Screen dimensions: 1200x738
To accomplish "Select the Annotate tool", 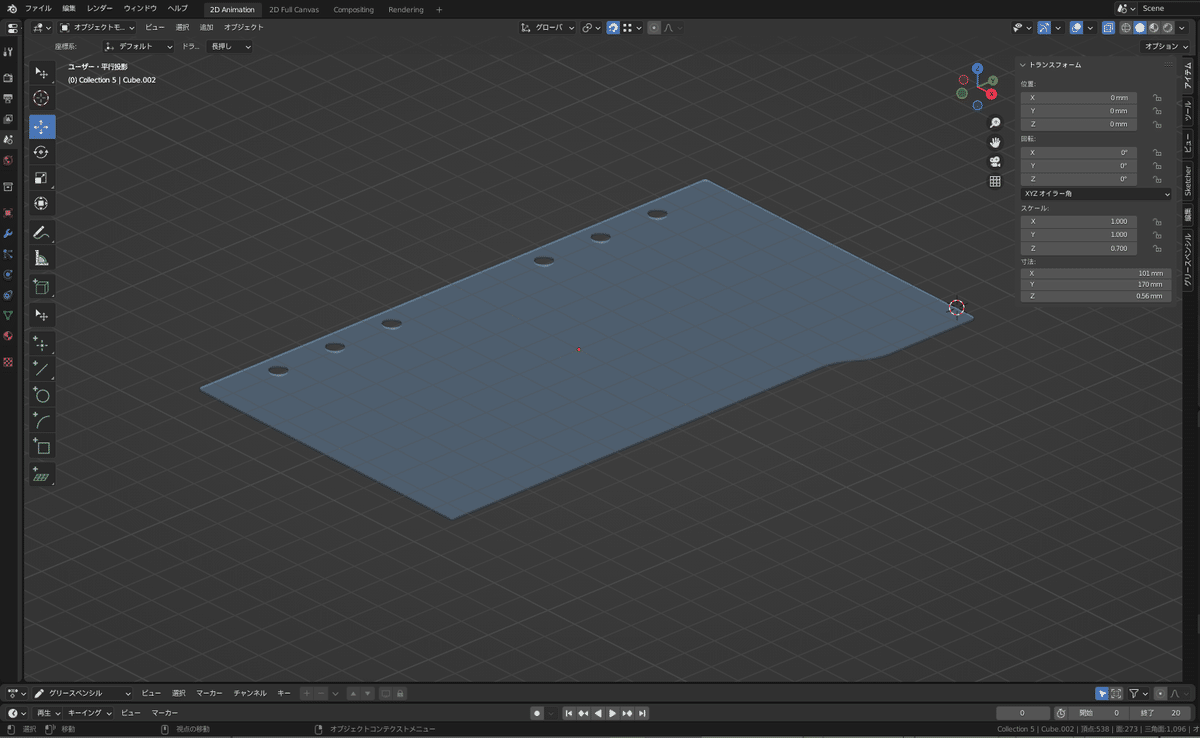I will pos(41,232).
